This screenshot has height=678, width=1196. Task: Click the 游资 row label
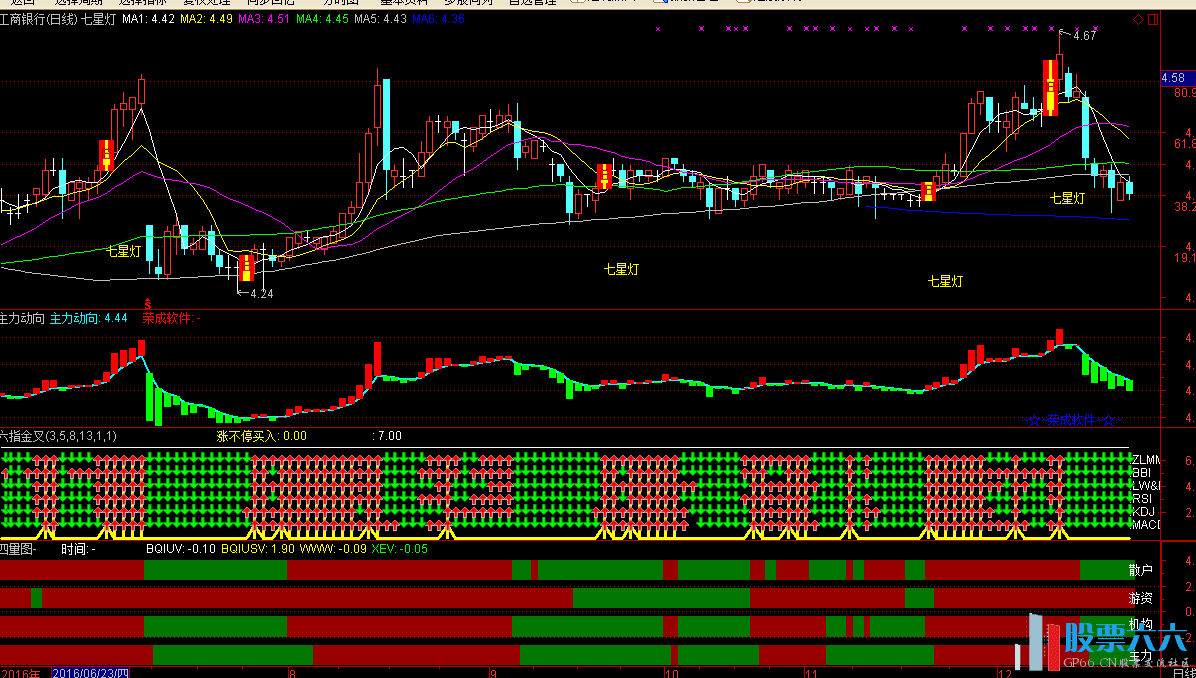[x=1140, y=598]
